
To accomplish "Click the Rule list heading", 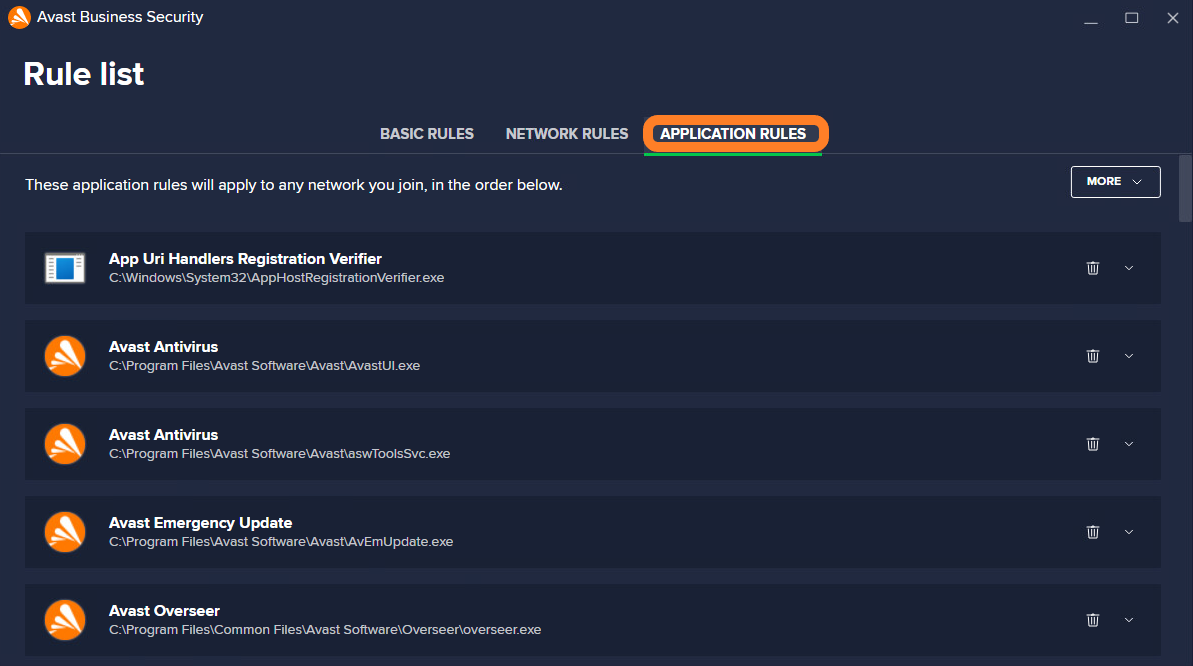I will pyautogui.click(x=84, y=74).
